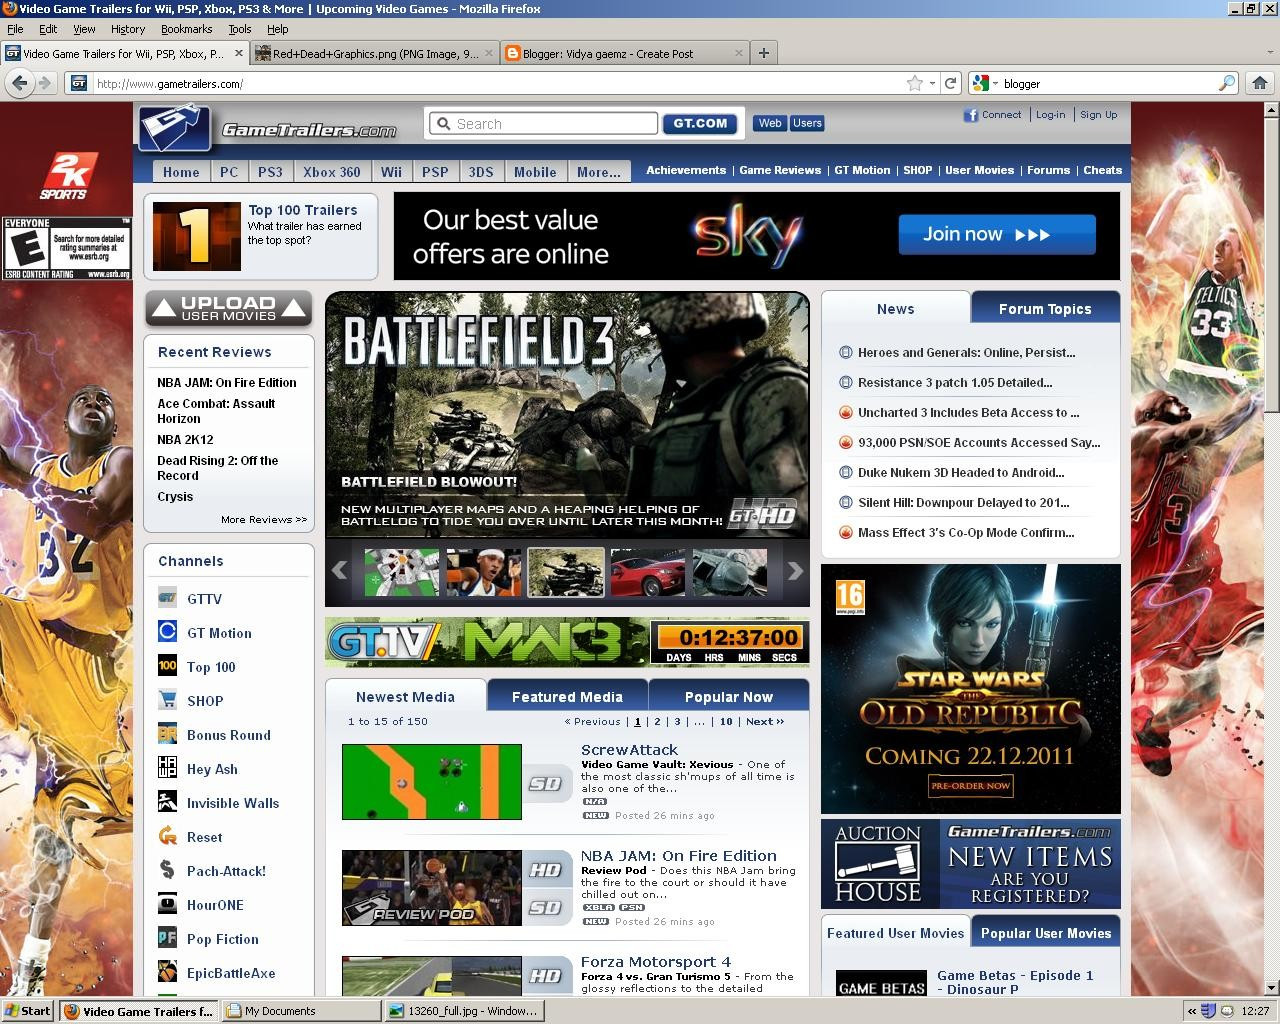This screenshot has width=1280, height=1024.
Task: Open the History menu
Action: coord(128,29)
